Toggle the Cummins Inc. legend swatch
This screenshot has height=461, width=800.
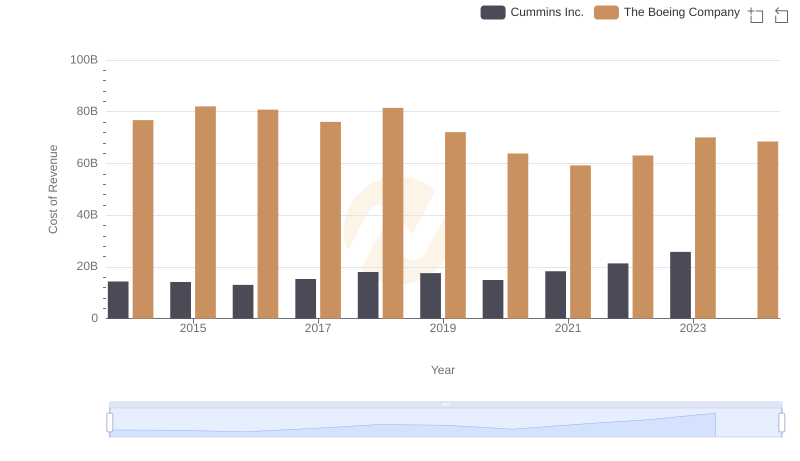pos(493,12)
